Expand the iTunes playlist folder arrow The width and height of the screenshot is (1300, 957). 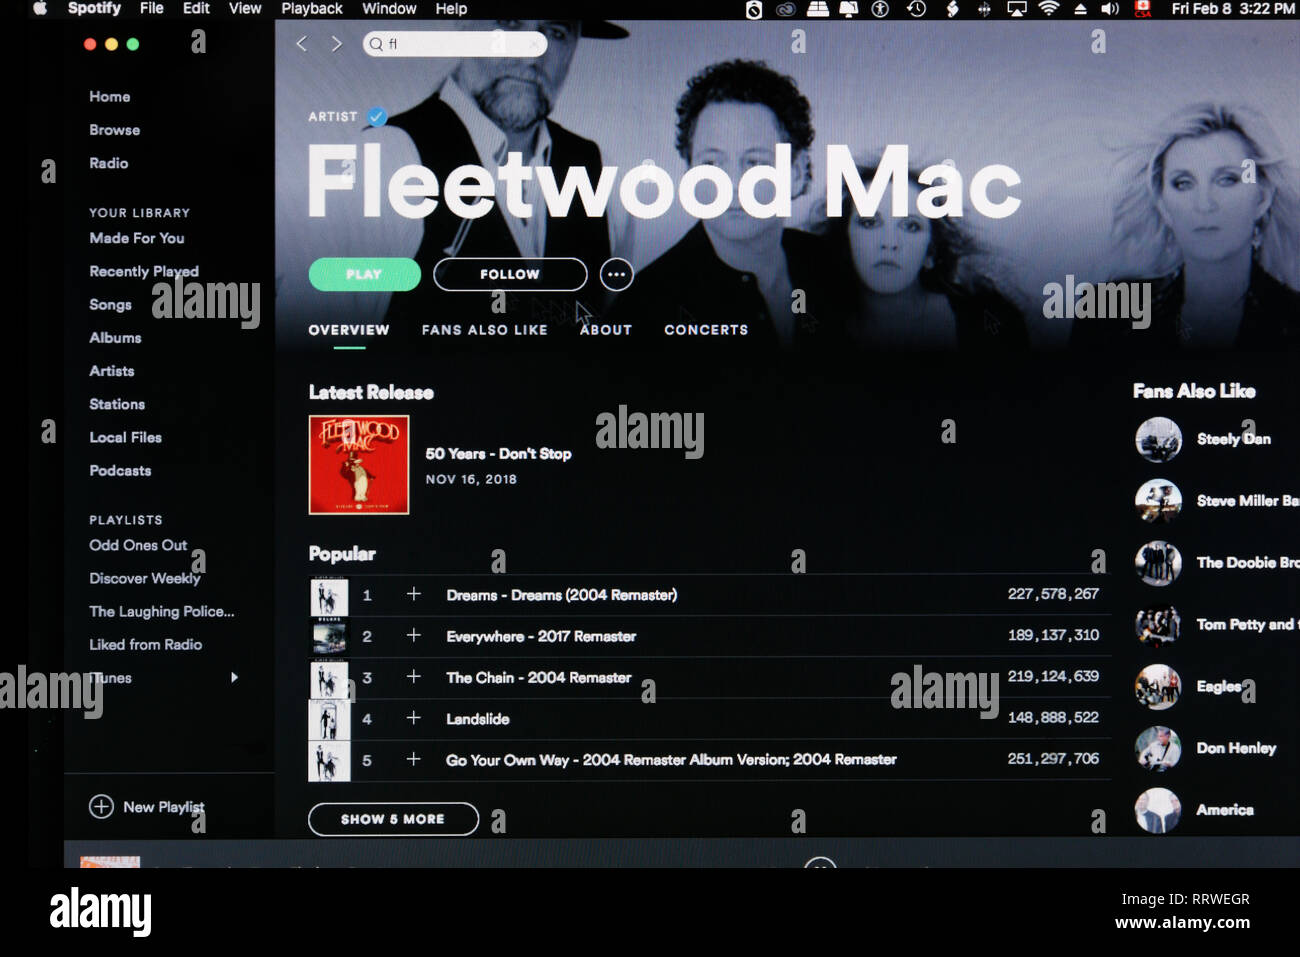pyautogui.click(x=234, y=677)
